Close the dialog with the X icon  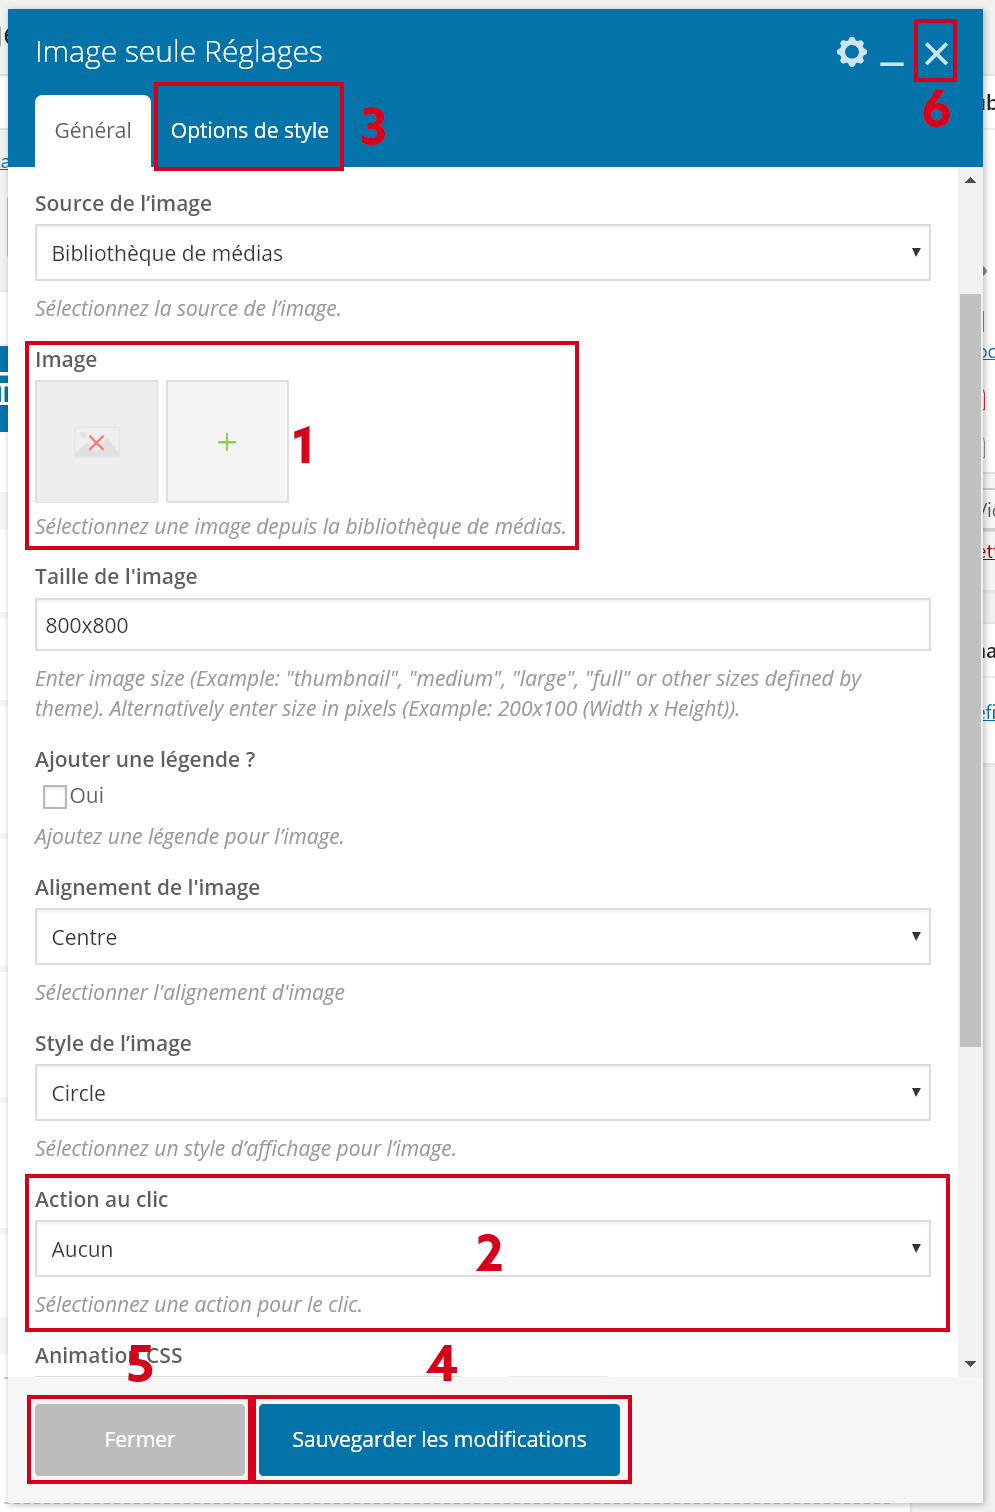(936, 53)
